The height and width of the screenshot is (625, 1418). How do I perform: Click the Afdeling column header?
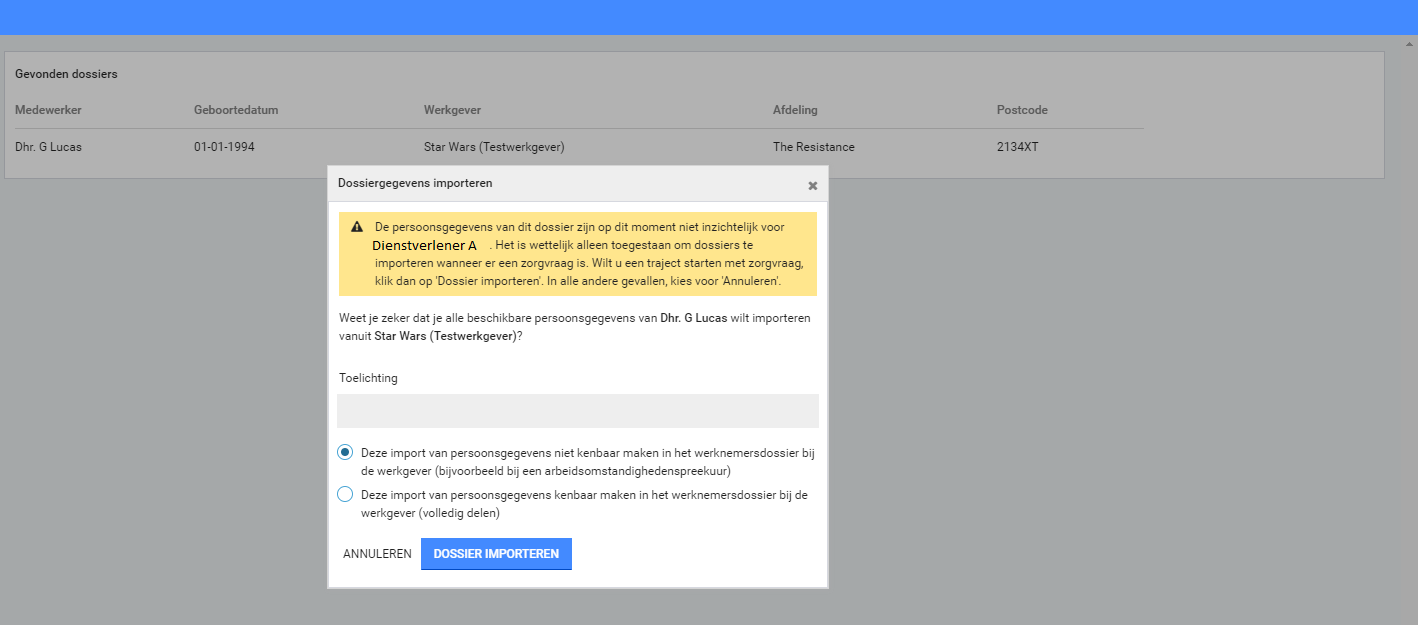click(795, 110)
